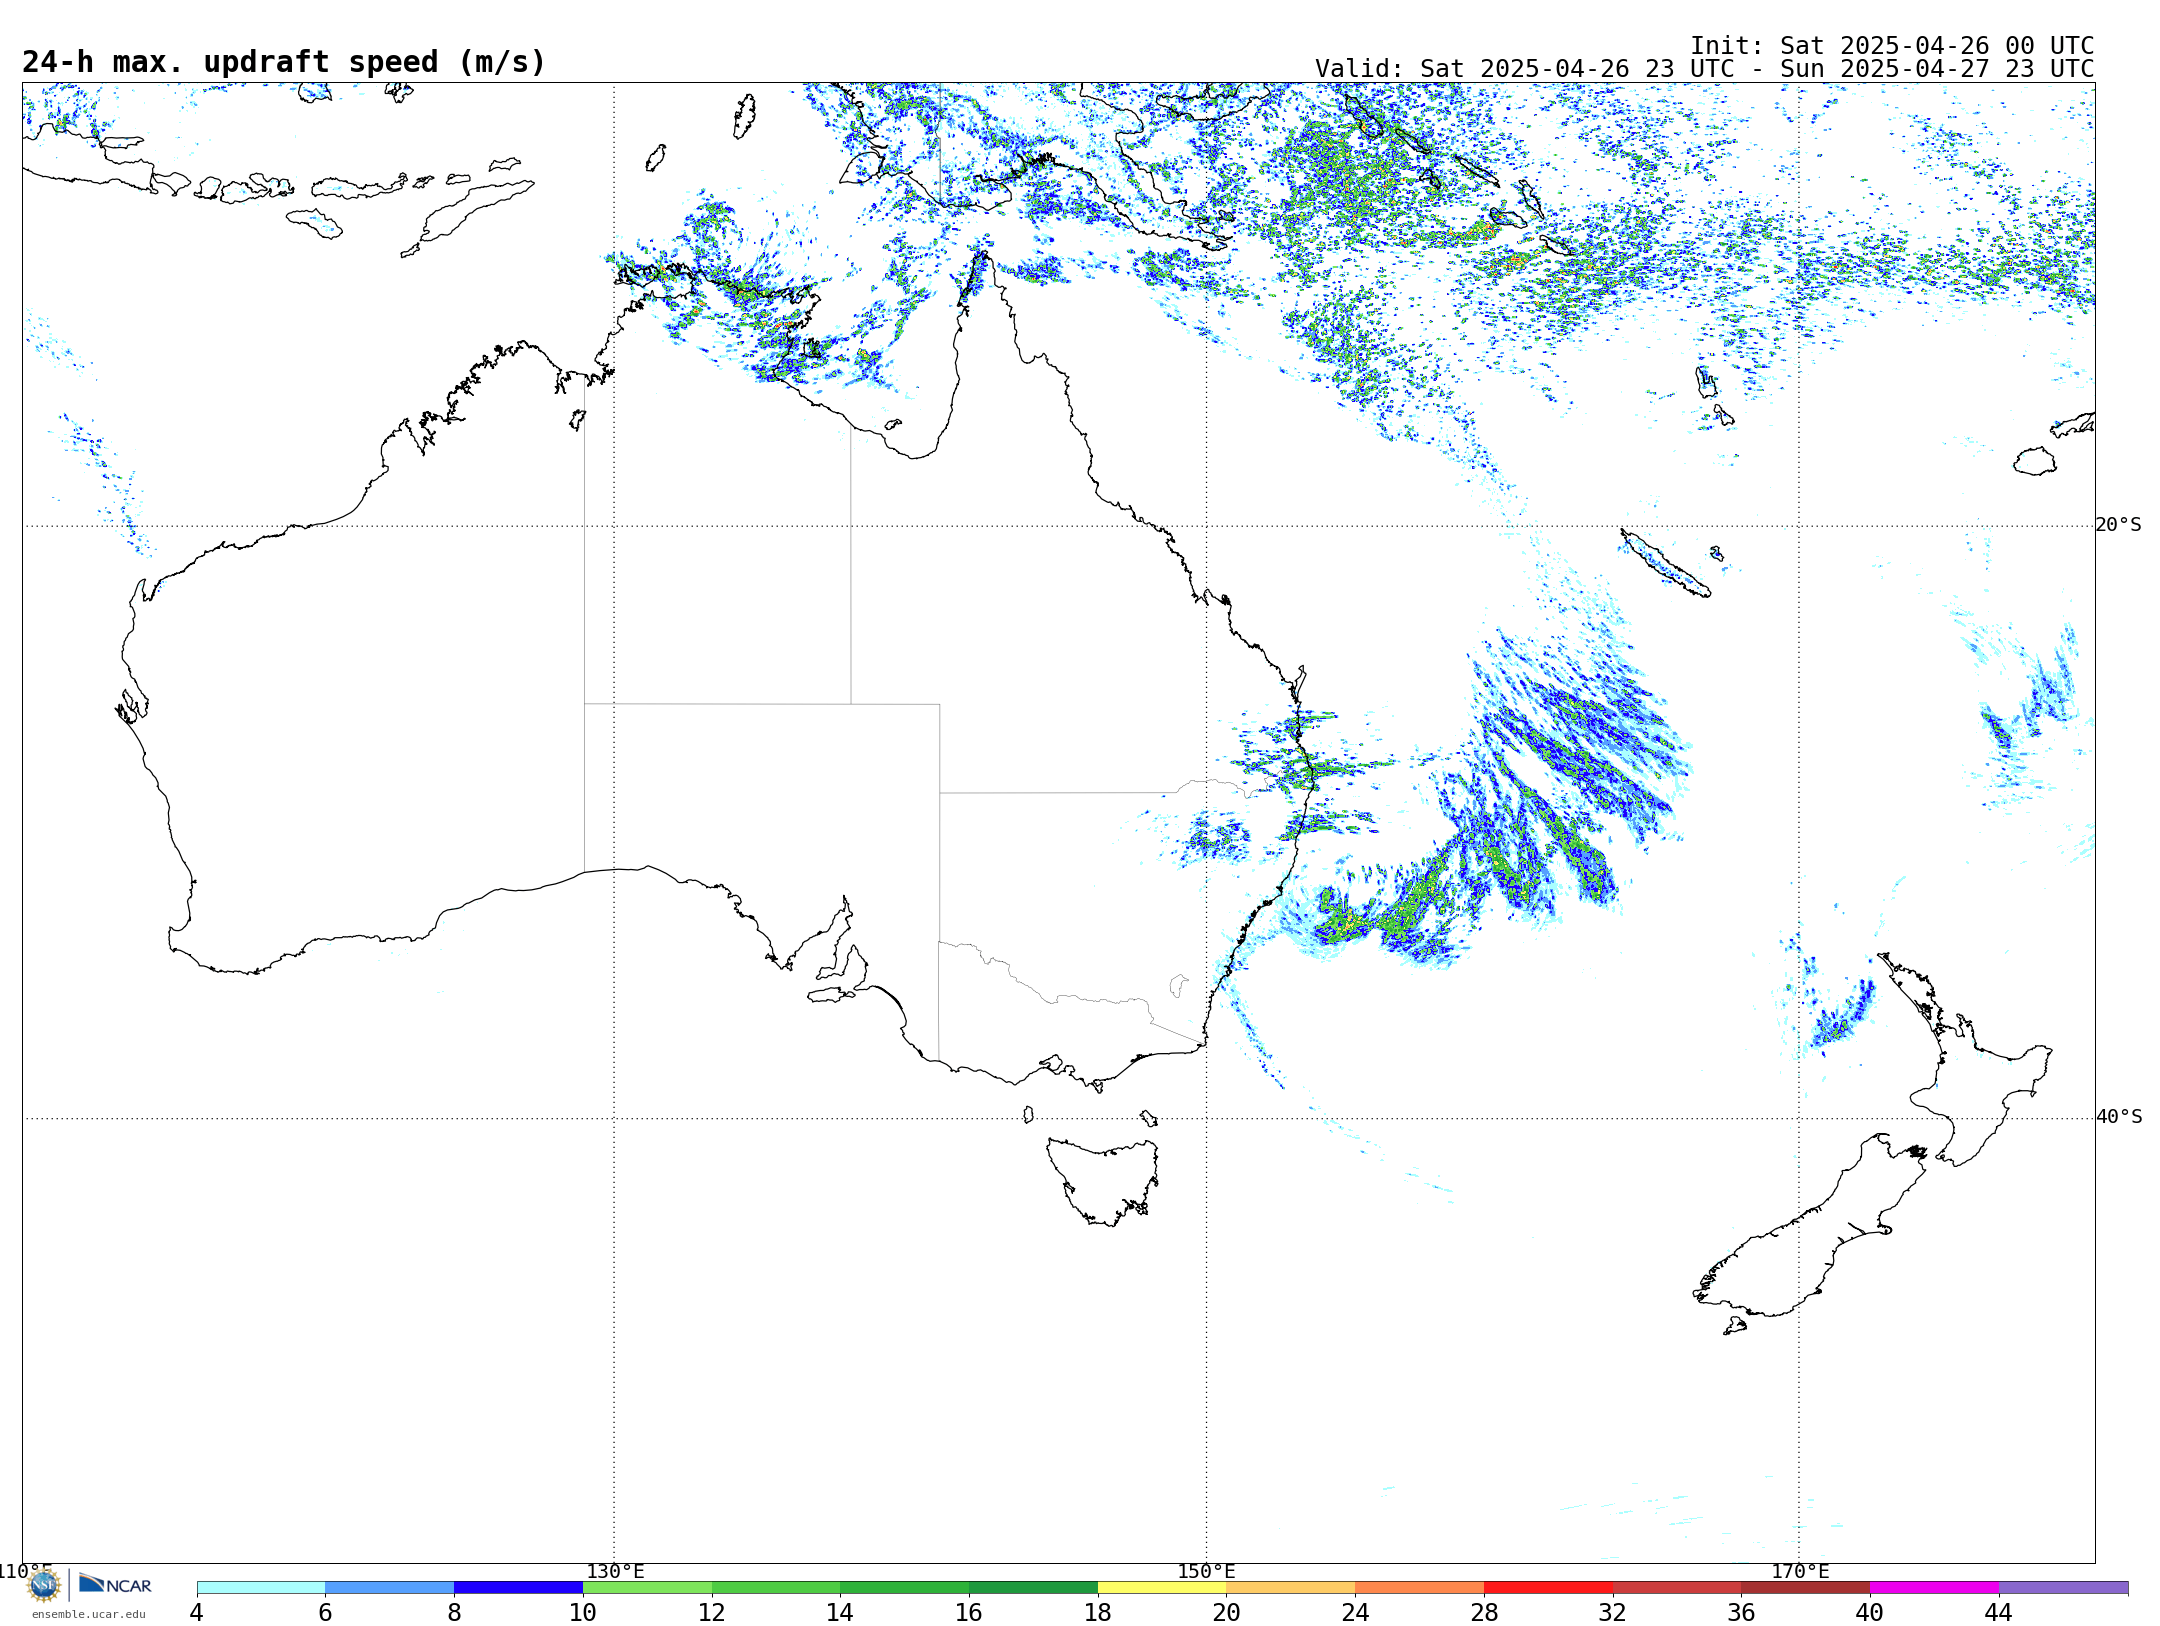Click the NCAR logo
The width and height of the screenshot is (2160, 1626).
(x=115, y=1584)
